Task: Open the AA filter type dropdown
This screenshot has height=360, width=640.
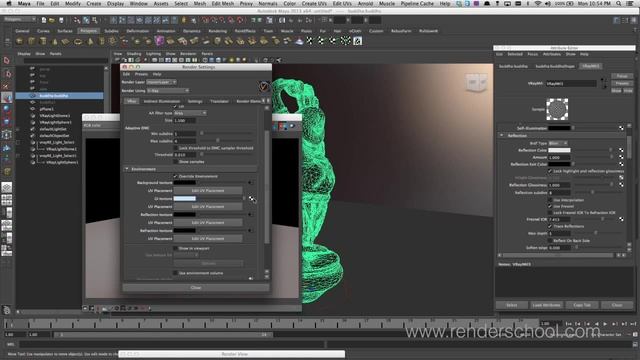Action: point(190,113)
